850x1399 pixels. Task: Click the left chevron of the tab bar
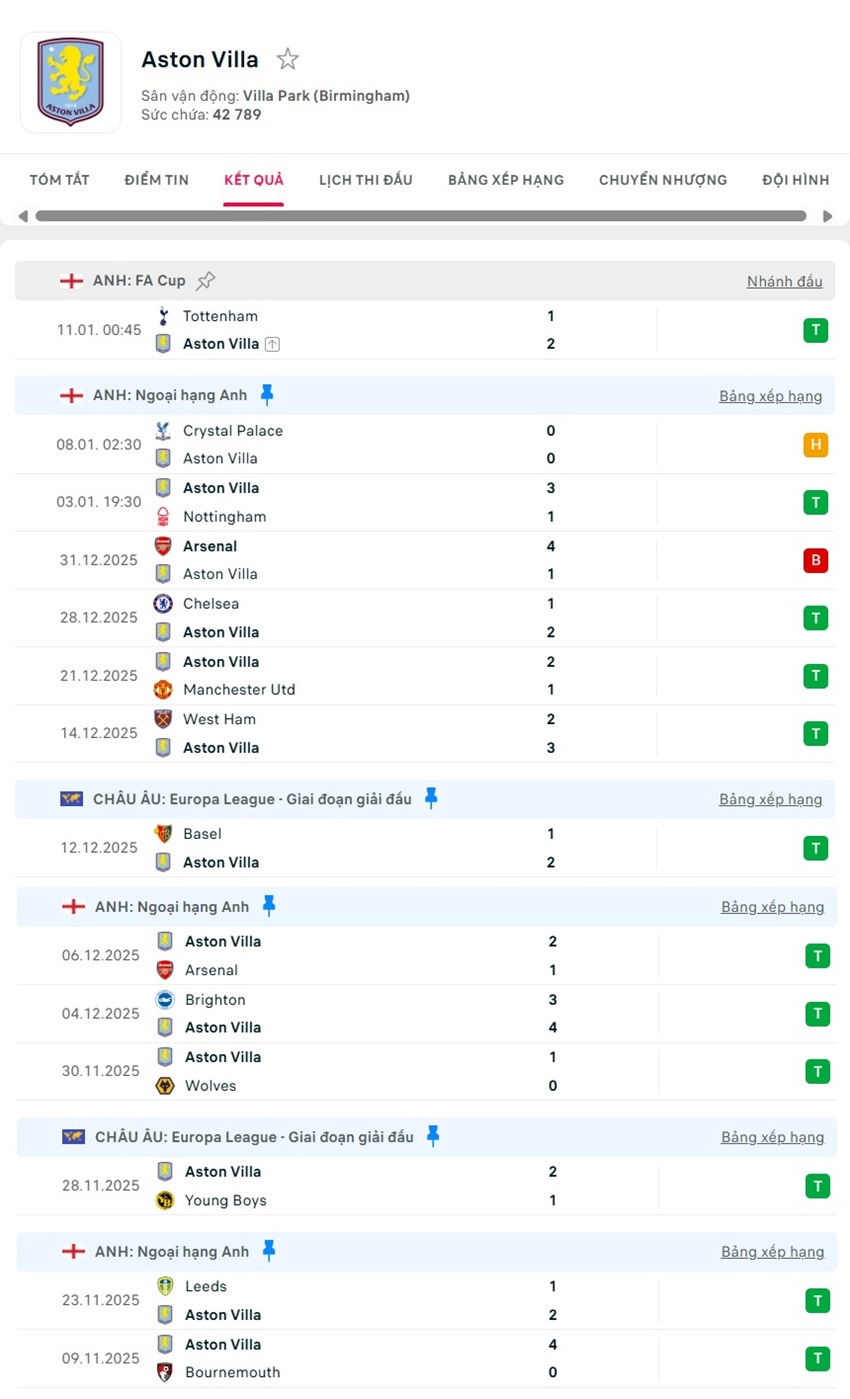(x=22, y=215)
